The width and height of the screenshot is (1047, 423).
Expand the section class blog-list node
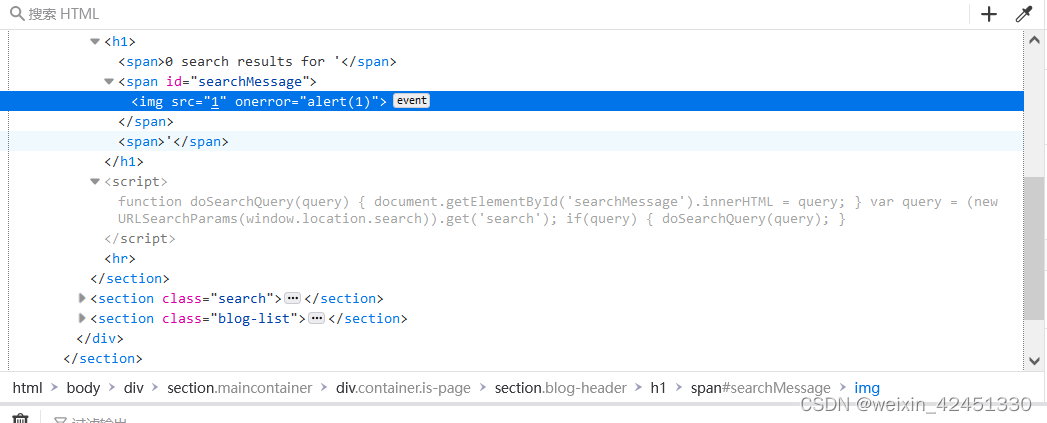[x=83, y=318]
